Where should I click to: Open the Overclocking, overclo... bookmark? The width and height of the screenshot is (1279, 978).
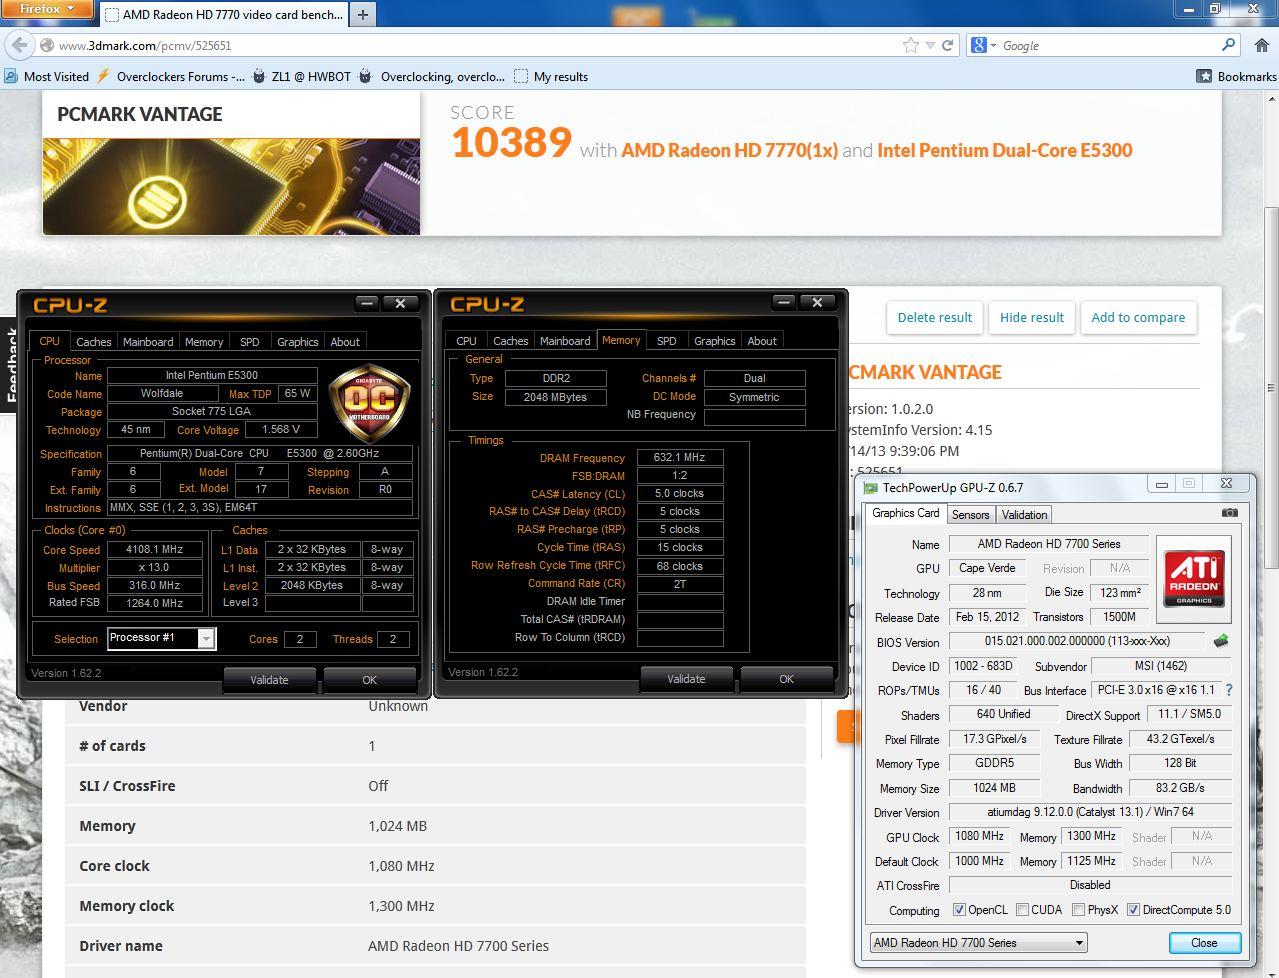pyautogui.click(x=432, y=76)
